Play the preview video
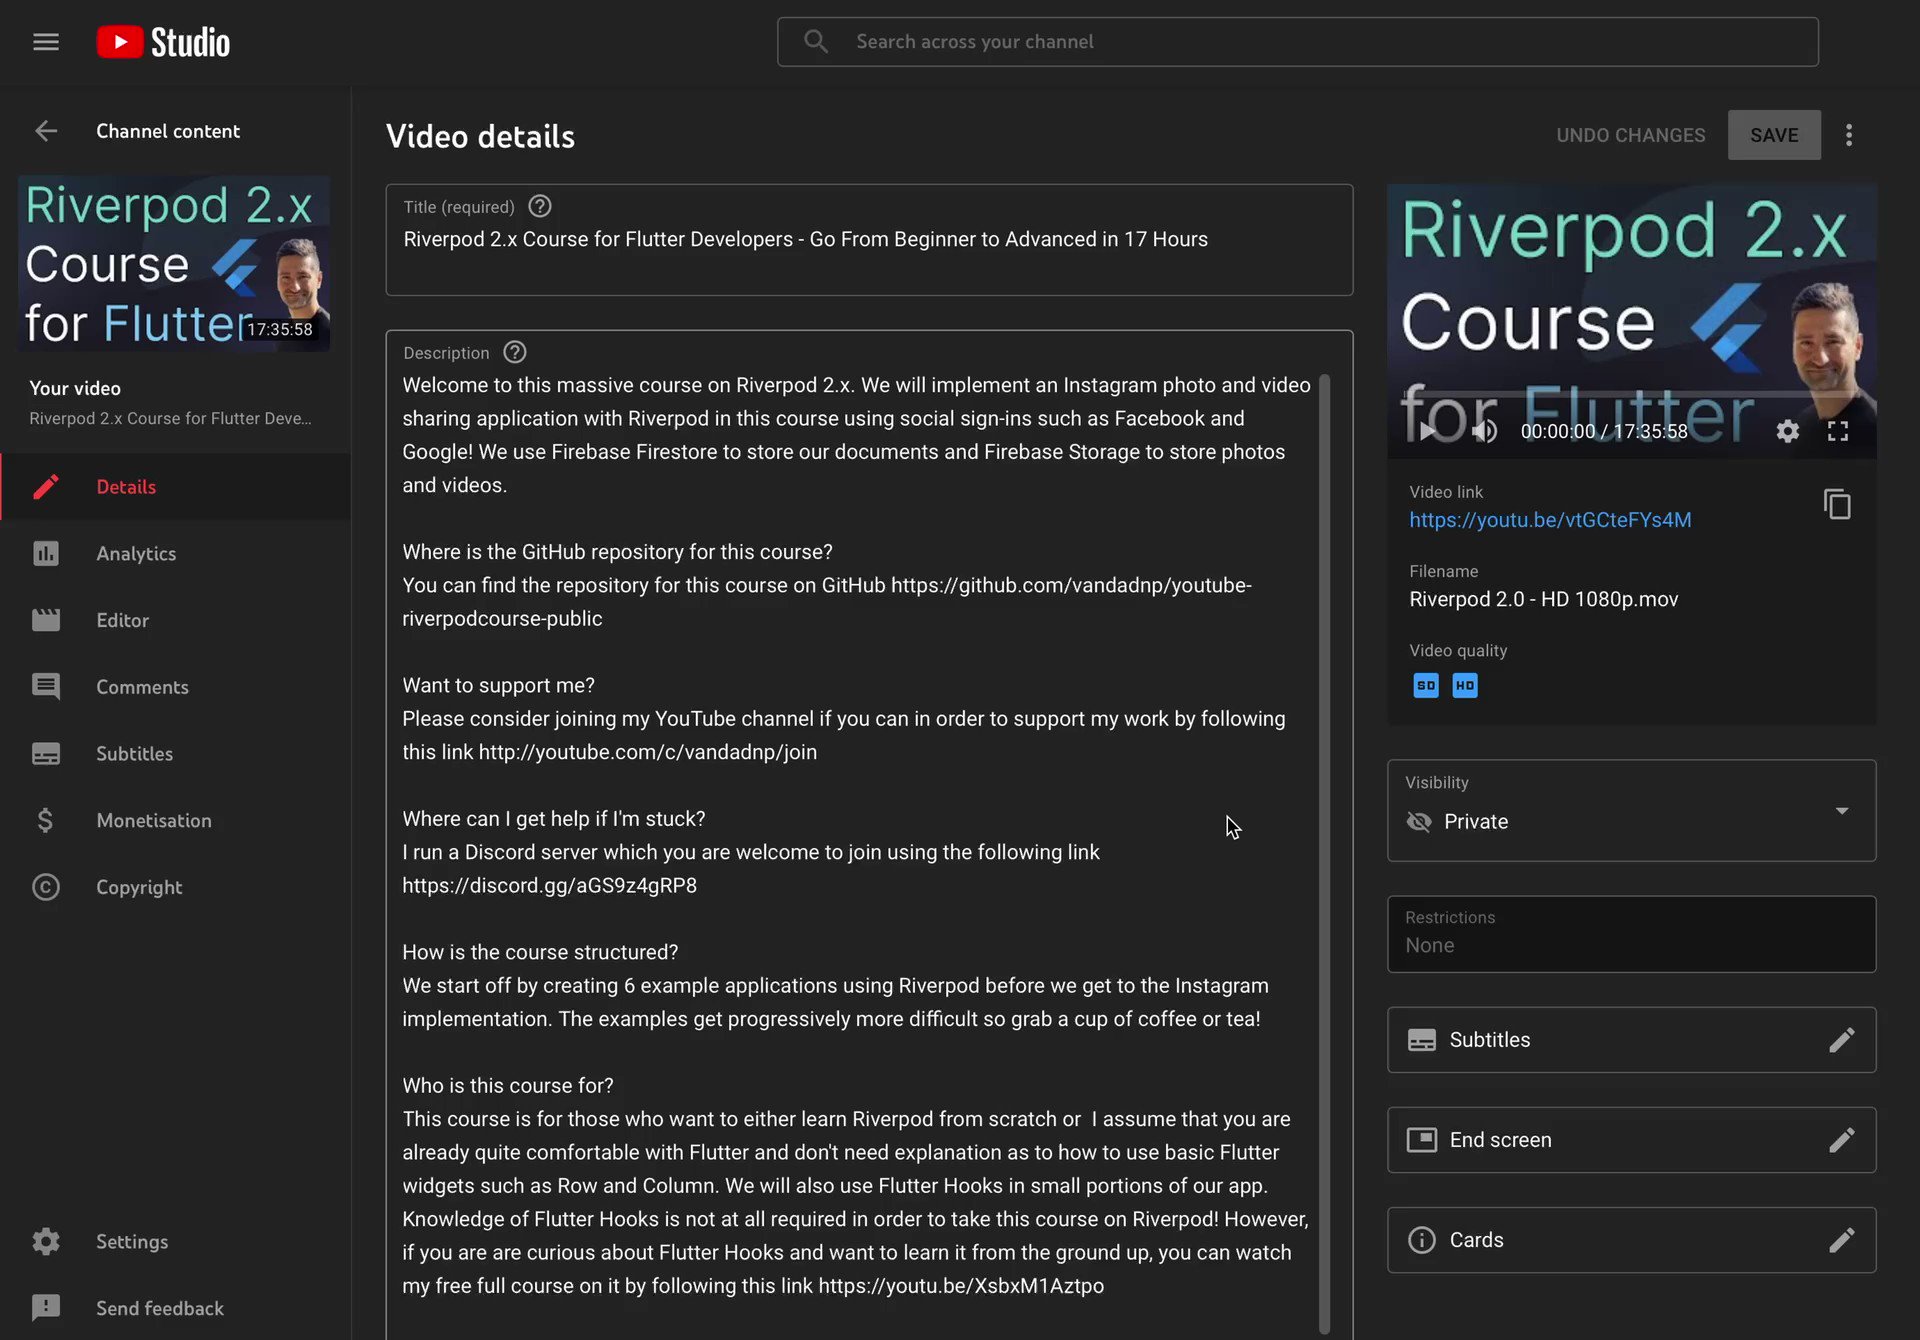Image resolution: width=1920 pixels, height=1340 pixels. [x=1427, y=431]
